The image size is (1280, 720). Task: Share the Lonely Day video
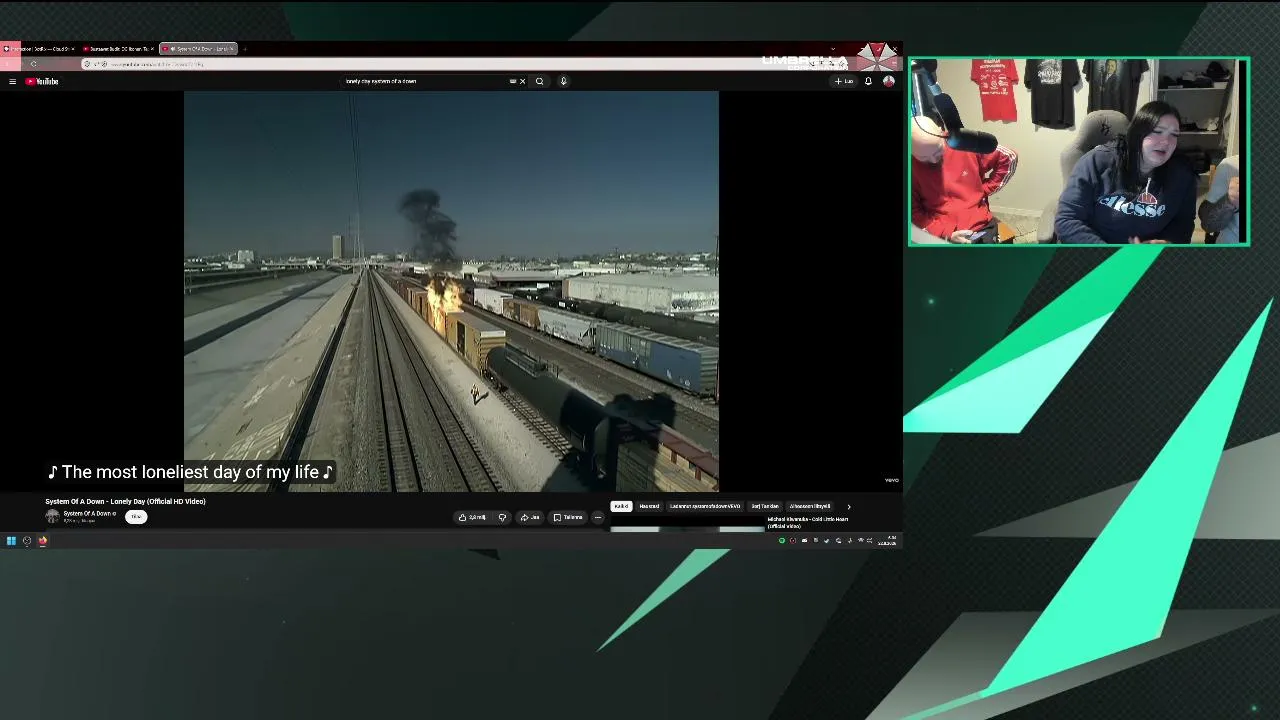click(x=530, y=517)
